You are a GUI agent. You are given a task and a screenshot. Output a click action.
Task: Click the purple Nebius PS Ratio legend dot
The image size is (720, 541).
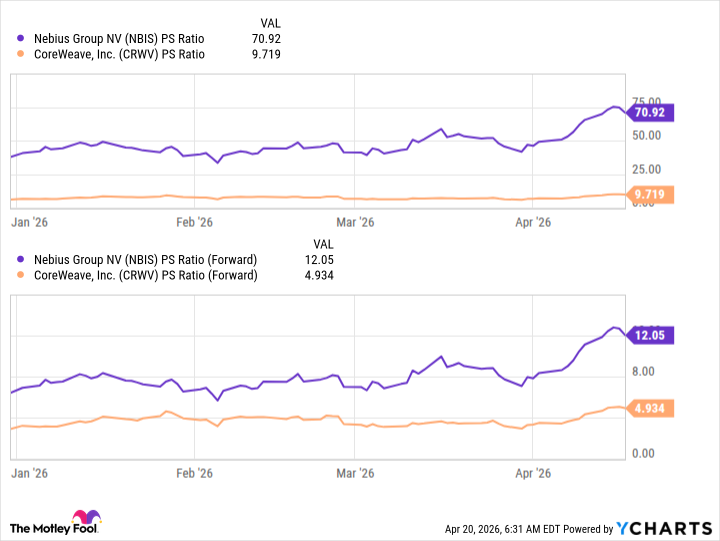tap(20, 38)
